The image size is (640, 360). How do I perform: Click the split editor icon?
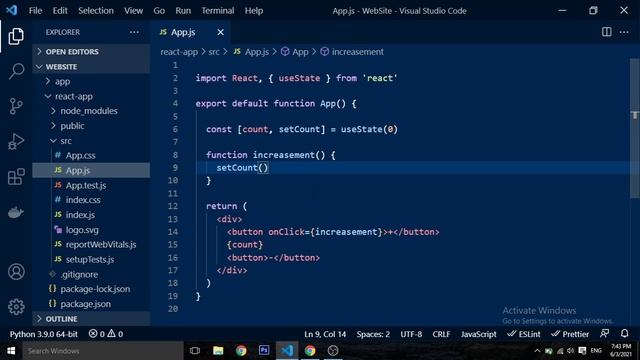pos(607,32)
